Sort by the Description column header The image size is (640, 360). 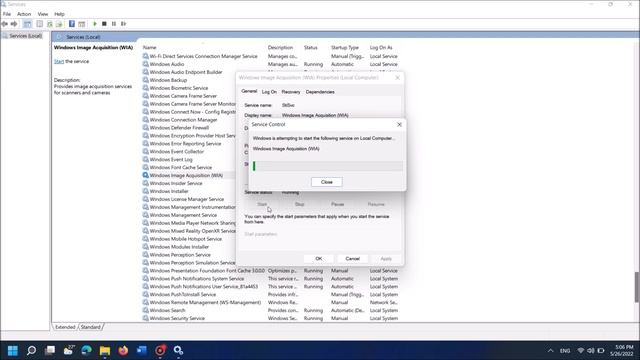tap(280, 48)
